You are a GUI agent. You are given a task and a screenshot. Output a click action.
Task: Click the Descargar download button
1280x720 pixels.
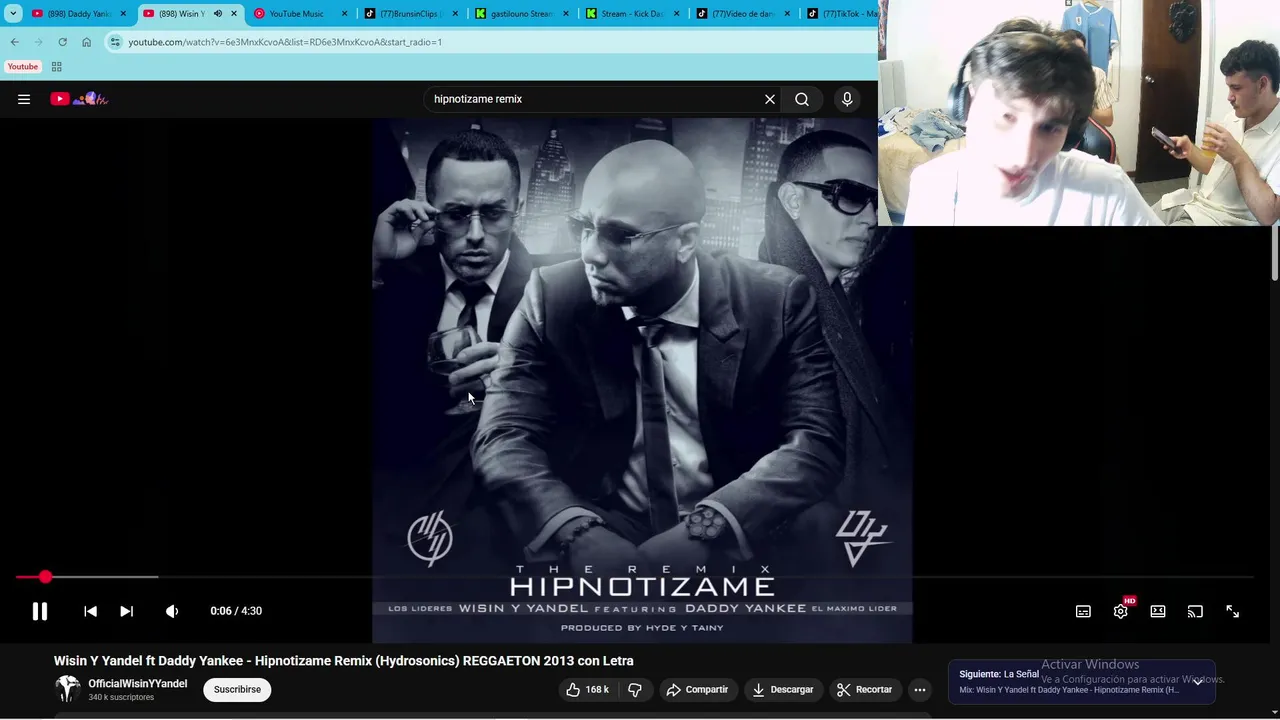click(783, 689)
